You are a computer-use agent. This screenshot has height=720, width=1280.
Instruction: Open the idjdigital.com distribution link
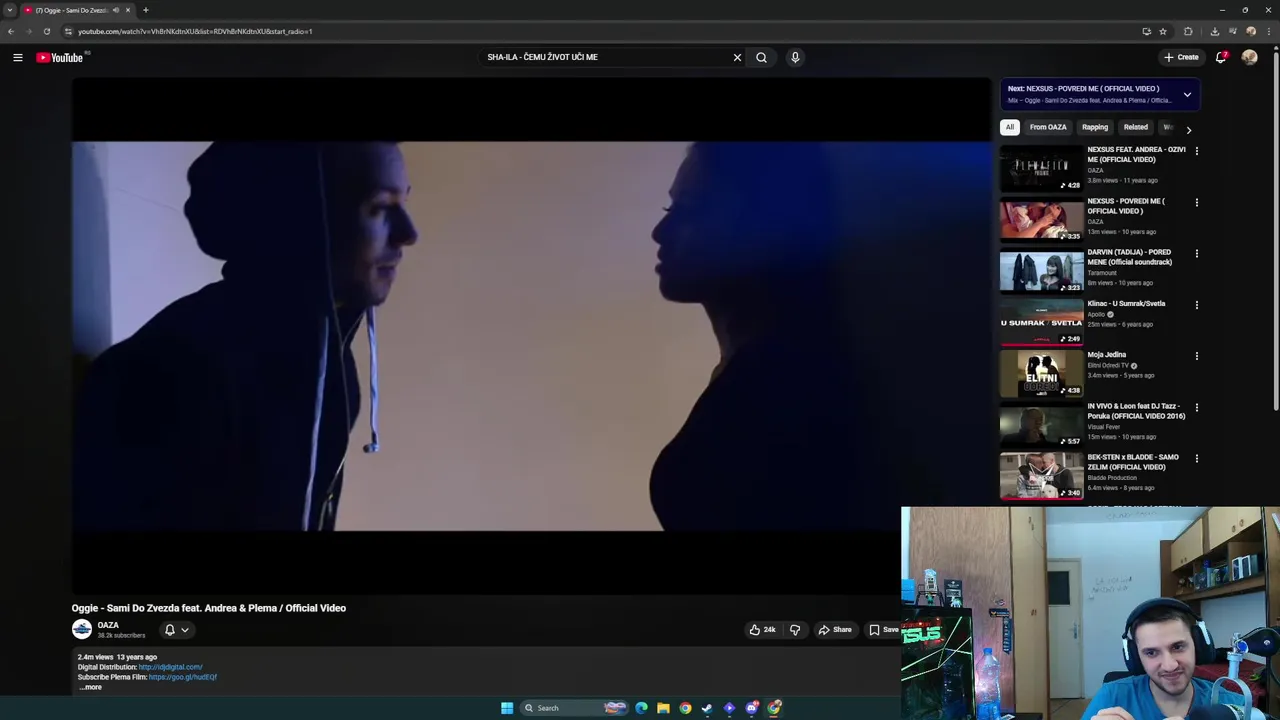coord(170,667)
